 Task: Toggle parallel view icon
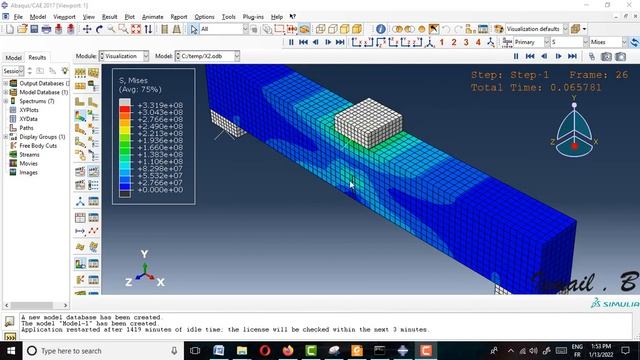[x=164, y=29]
